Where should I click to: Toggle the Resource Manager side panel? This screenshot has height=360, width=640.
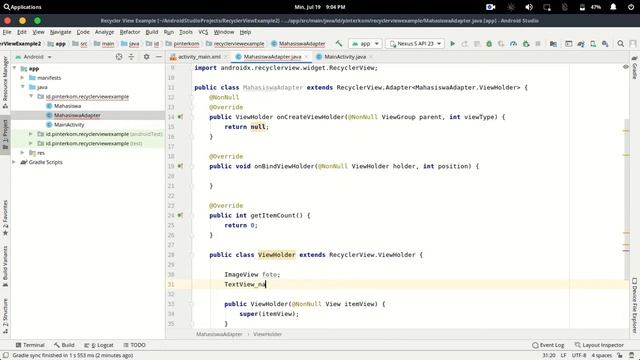tap(5, 83)
